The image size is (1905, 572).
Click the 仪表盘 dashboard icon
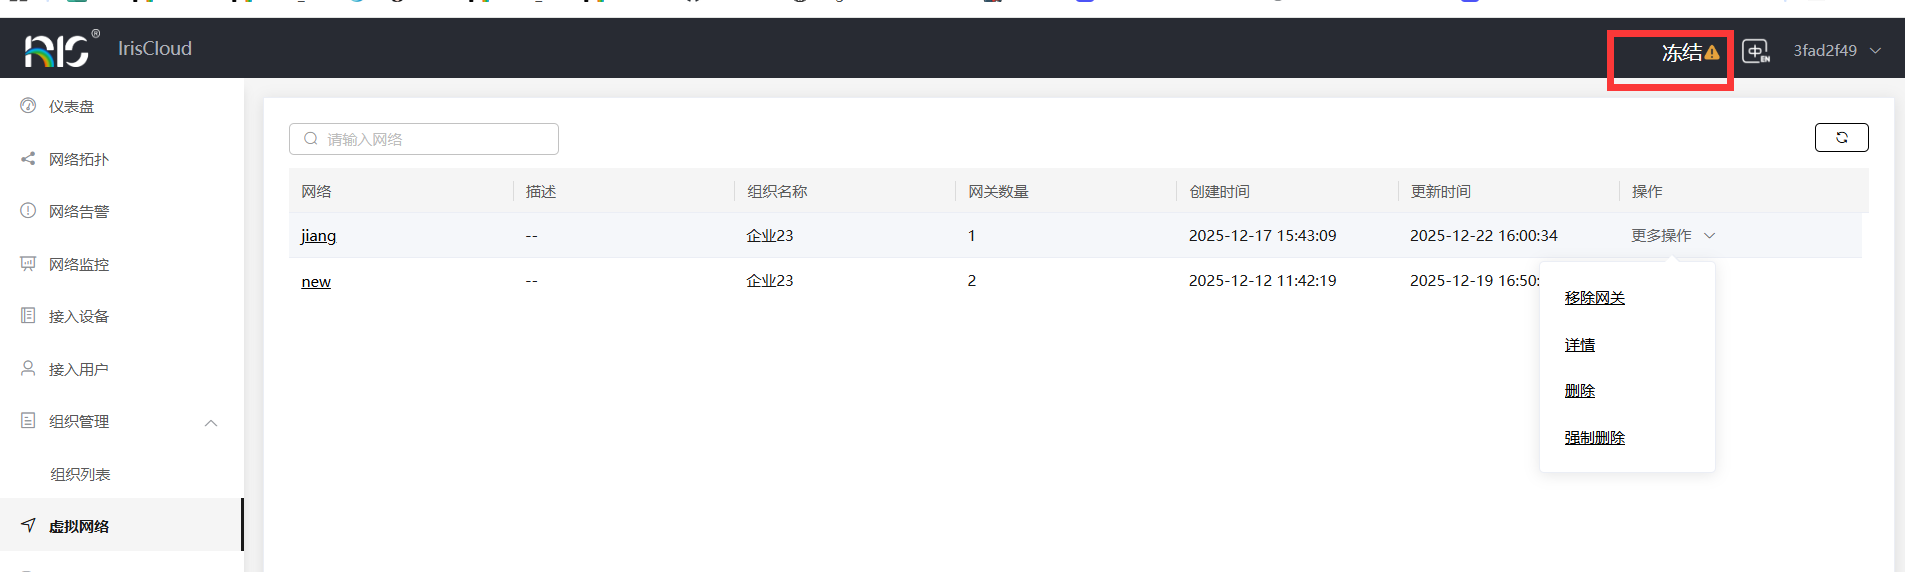coord(28,105)
